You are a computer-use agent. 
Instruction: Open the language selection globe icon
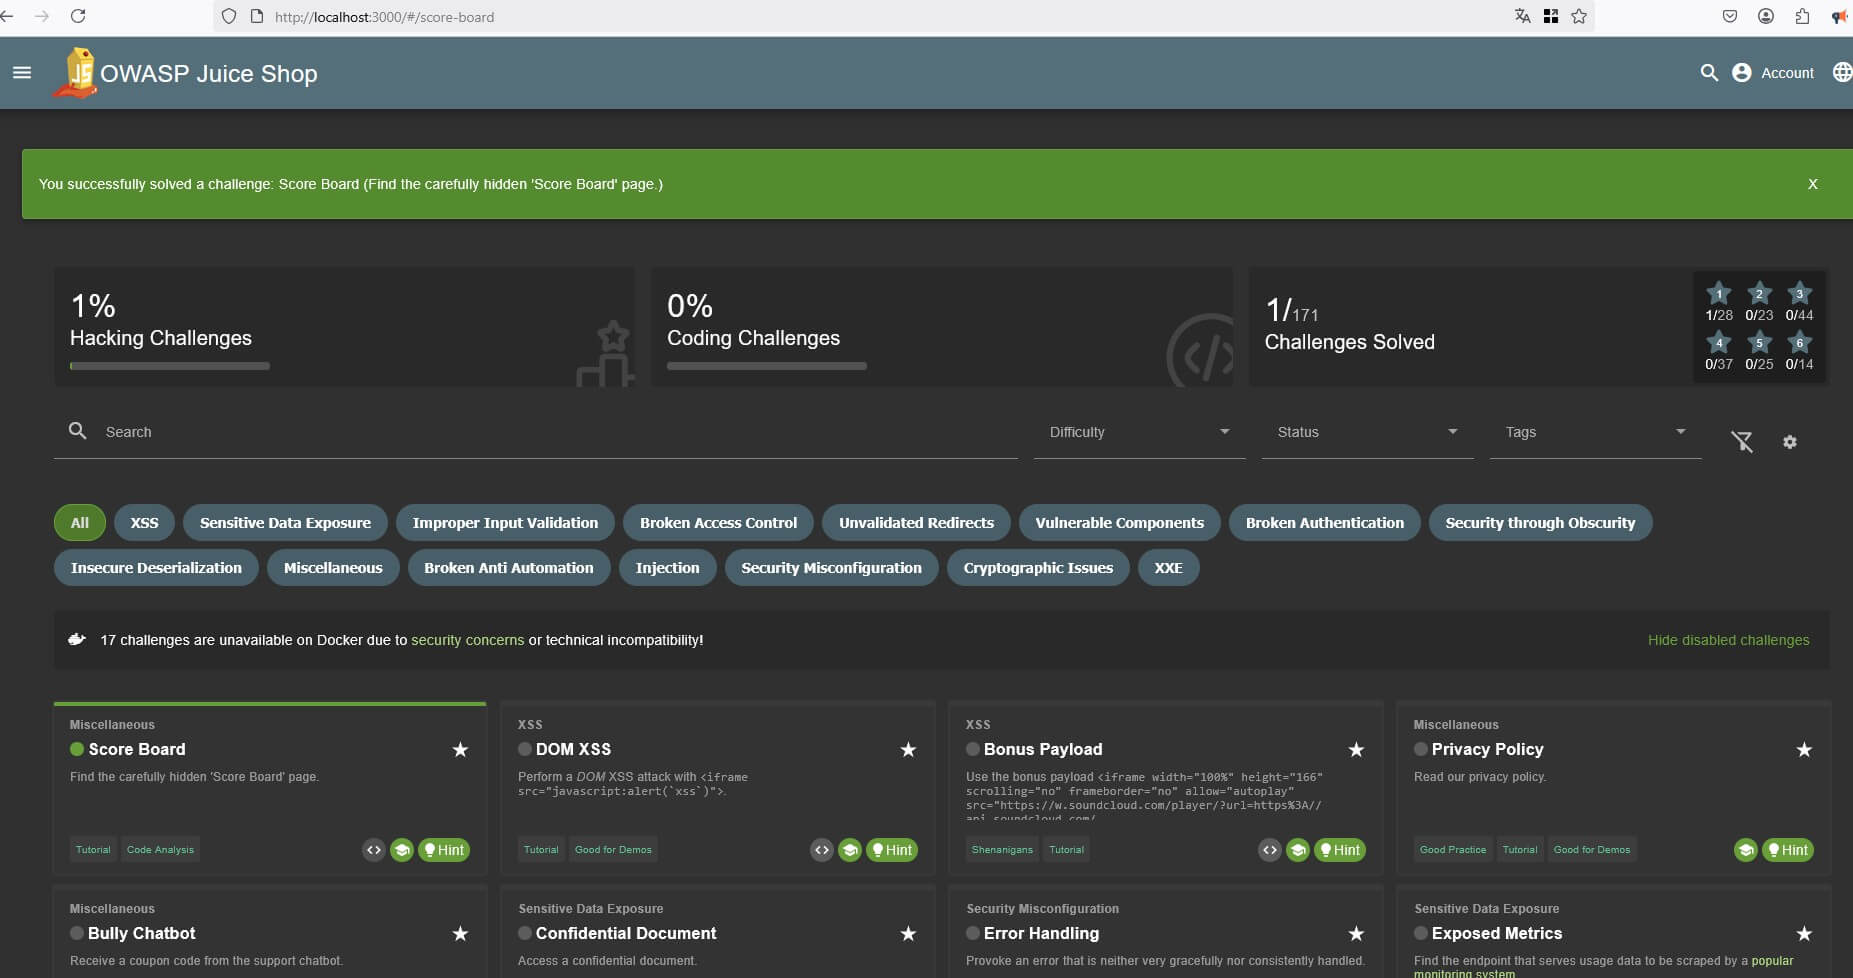(1842, 72)
